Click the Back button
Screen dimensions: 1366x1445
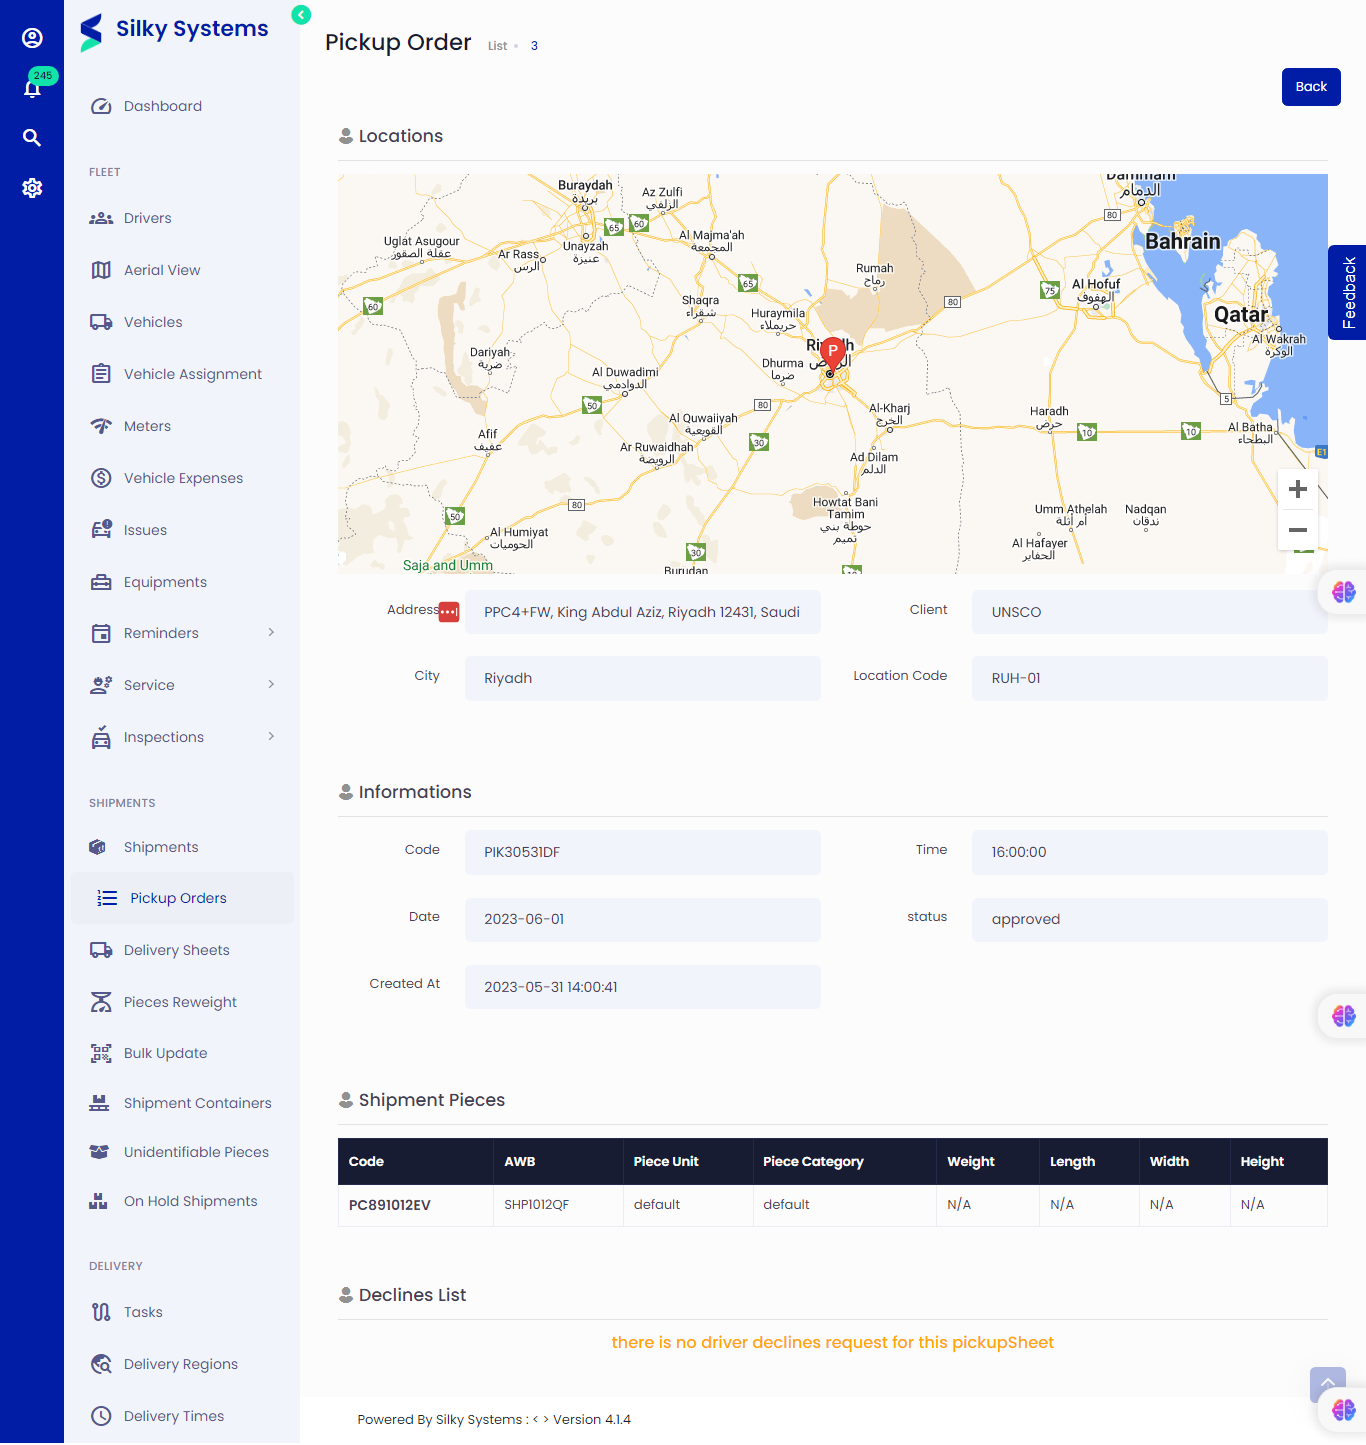(x=1310, y=87)
